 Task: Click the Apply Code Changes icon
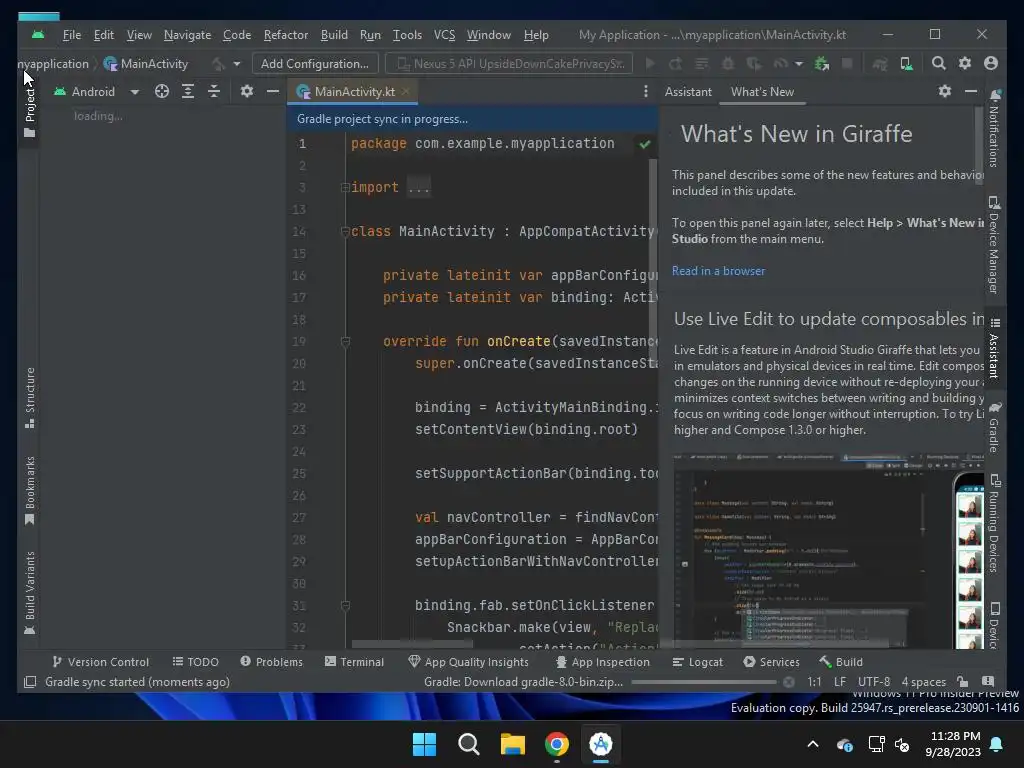point(701,63)
